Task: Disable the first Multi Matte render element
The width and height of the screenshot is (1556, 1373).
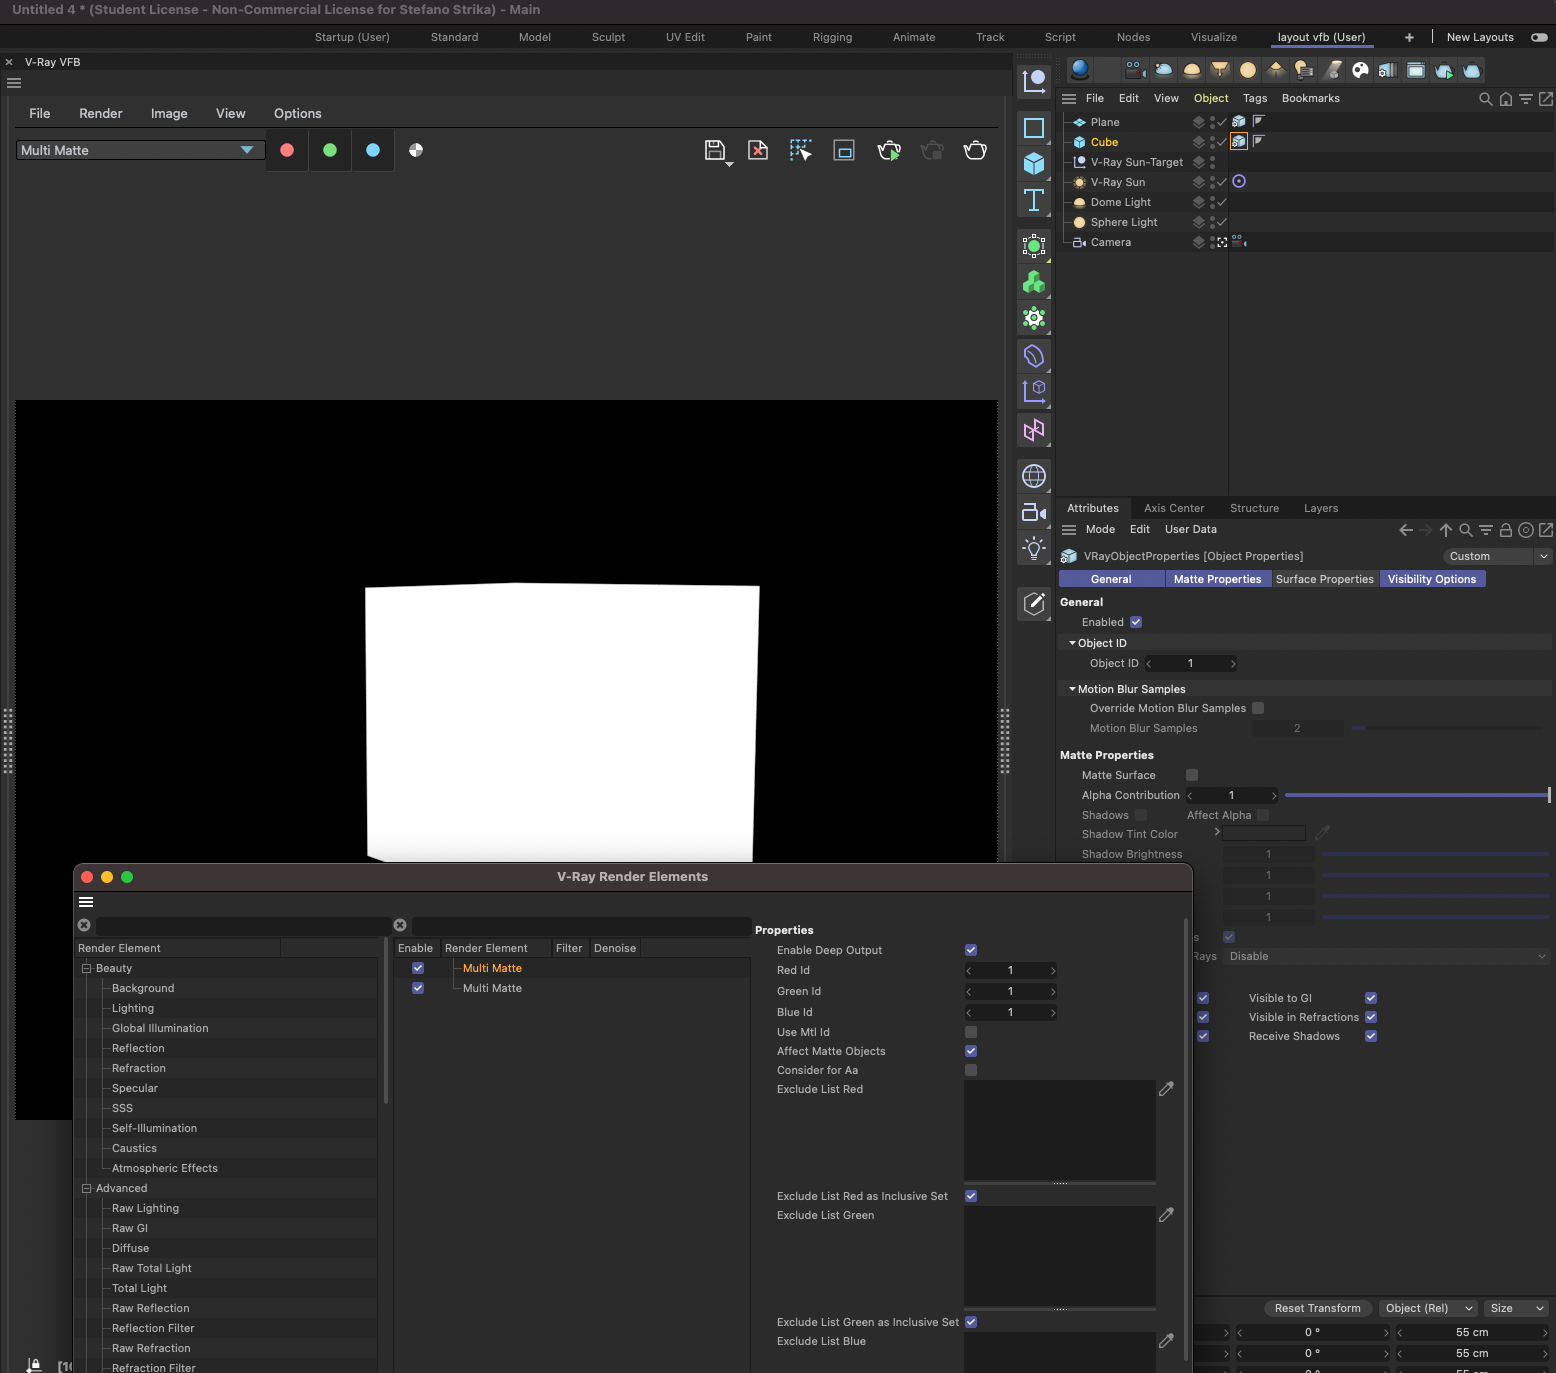Action: [x=418, y=968]
